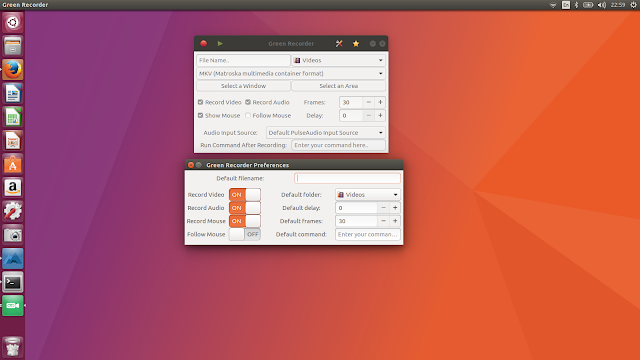Toggle the Record Audio checkbox

pyautogui.click(x=248, y=102)
